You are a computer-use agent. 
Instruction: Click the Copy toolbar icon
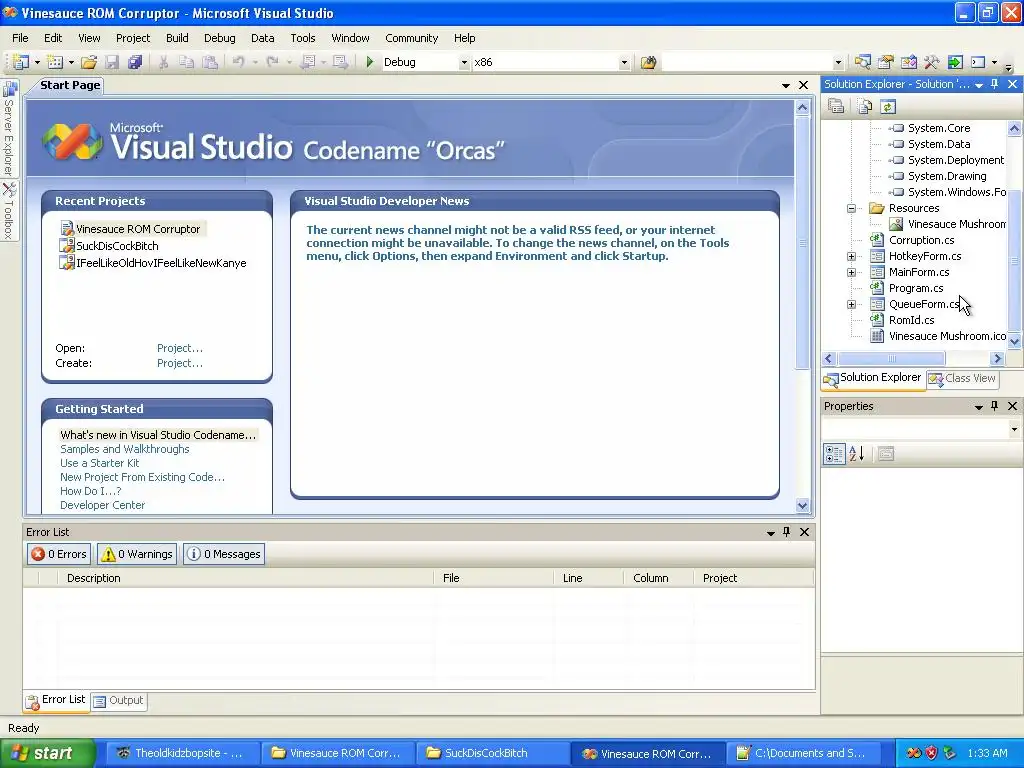186,62
